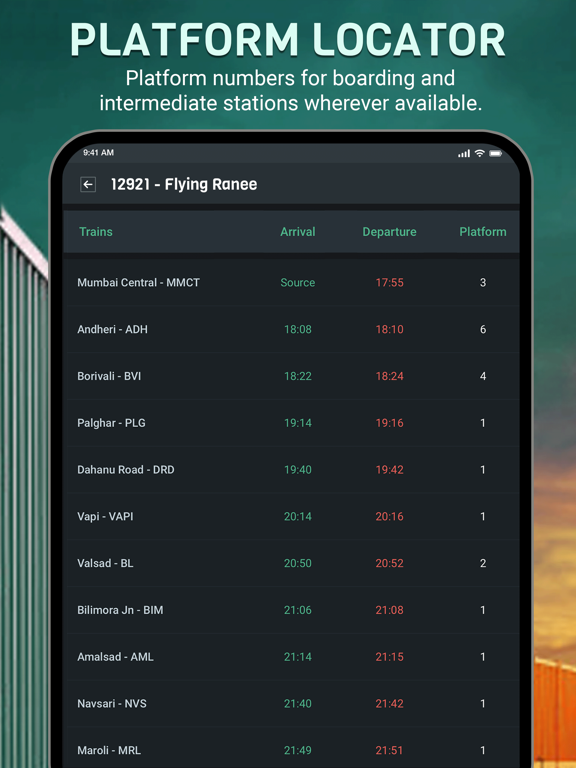Click departure time 21:51
The width and height of the screenshot is (576, 768).
click(389, 750)
